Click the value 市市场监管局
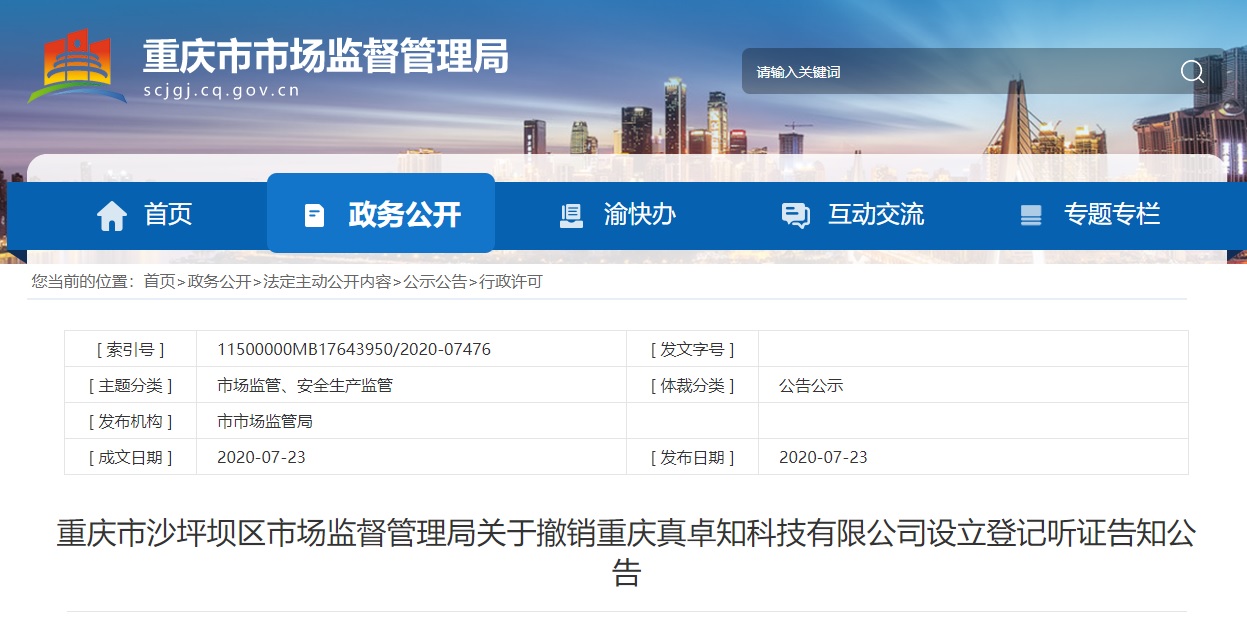The width and height of the screenshot is (1247, 619). (265, 421)
